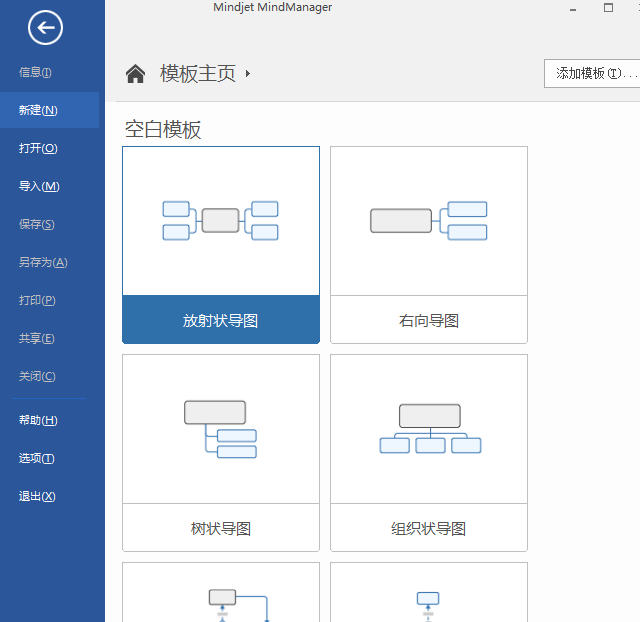Image resolution: width=640 pixels, height=622 pixels.
Task: Click the 添加模板(T)... button
Action: pos(592,73)
